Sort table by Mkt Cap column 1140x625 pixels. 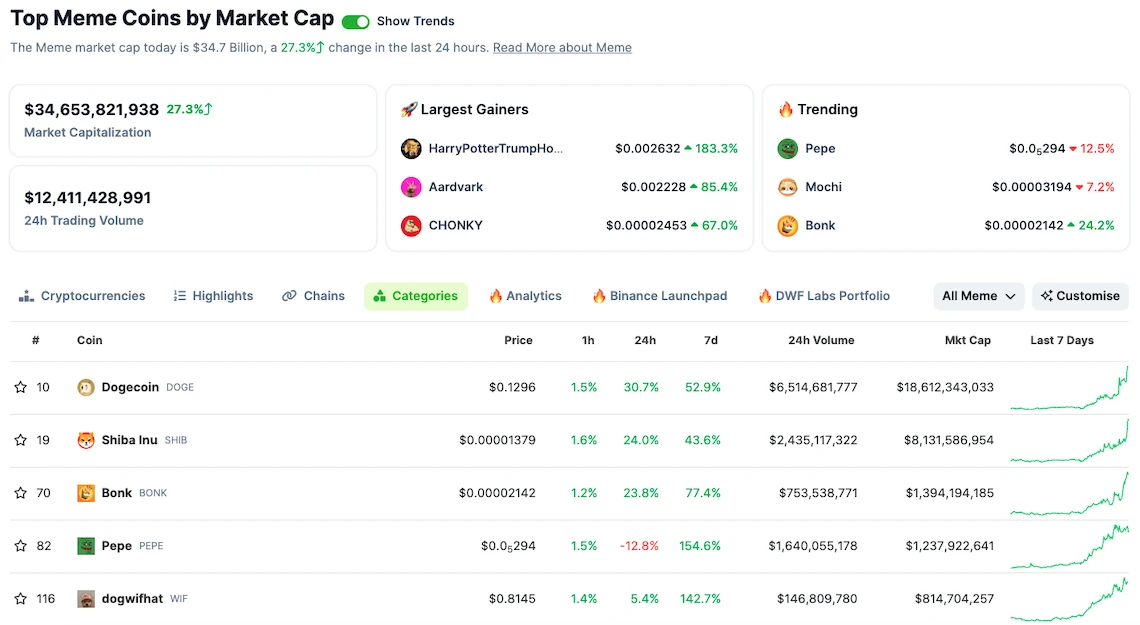tap(968, 341)
